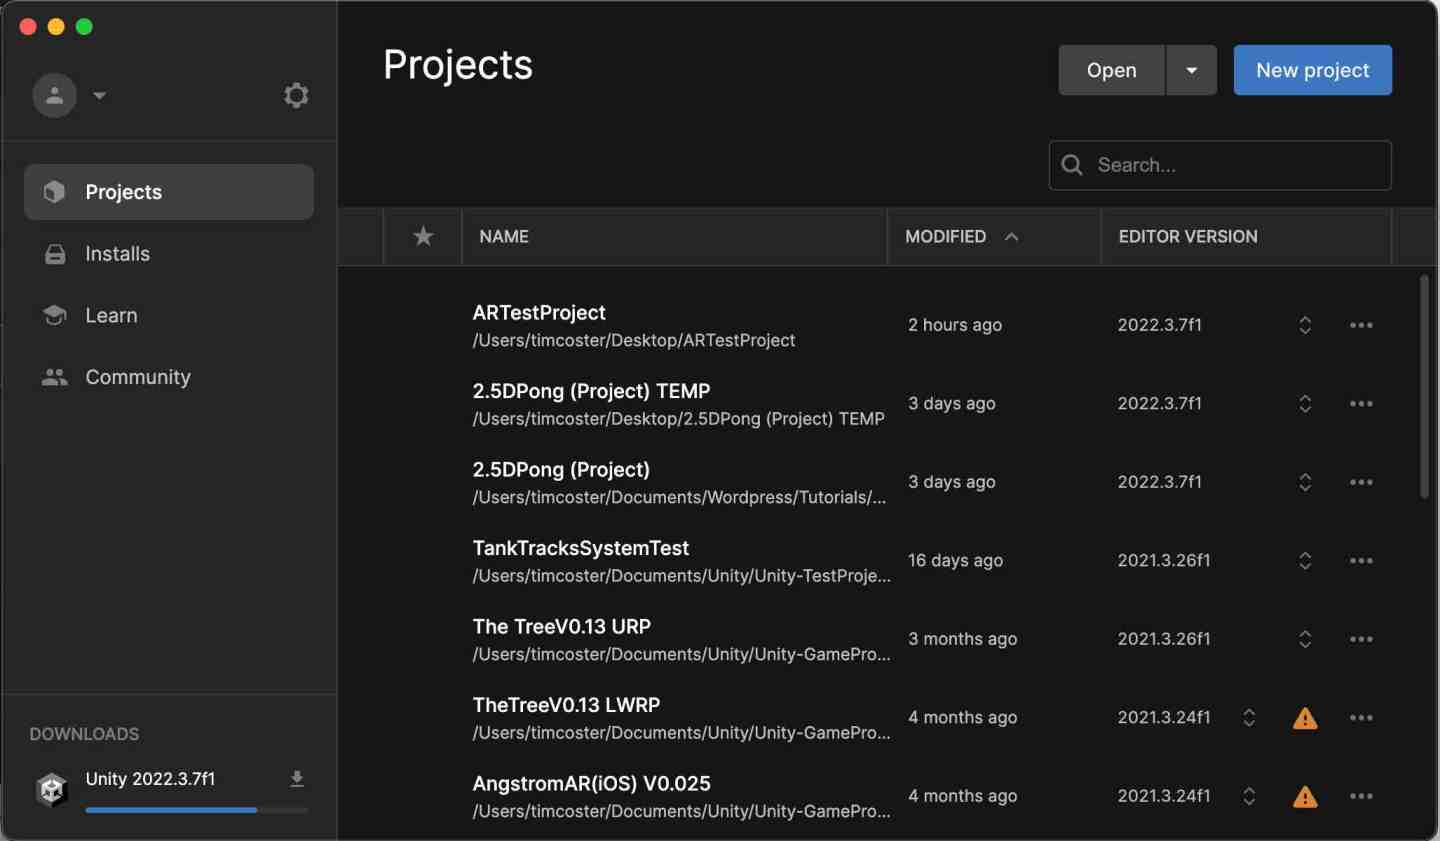Click the New project button
Screen dimensions: 1440x841
coord(1312,70)
